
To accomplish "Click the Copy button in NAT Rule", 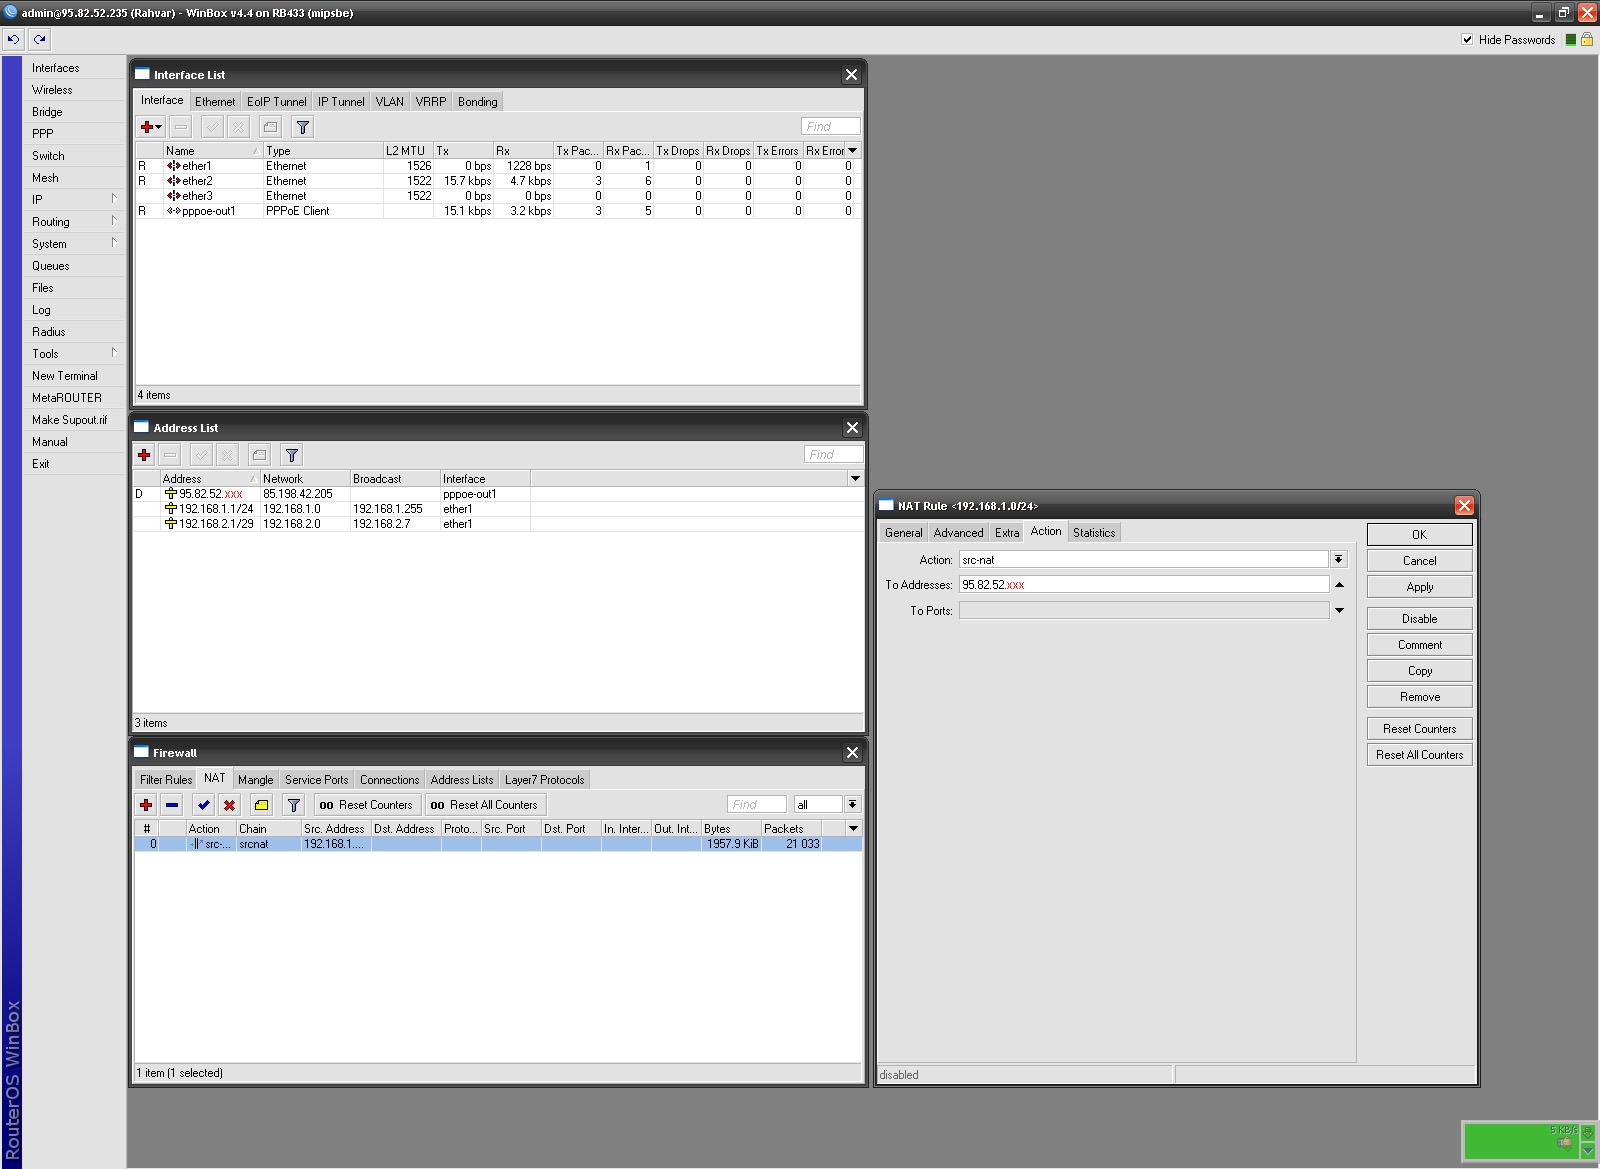I will [x=1420, y=671].
